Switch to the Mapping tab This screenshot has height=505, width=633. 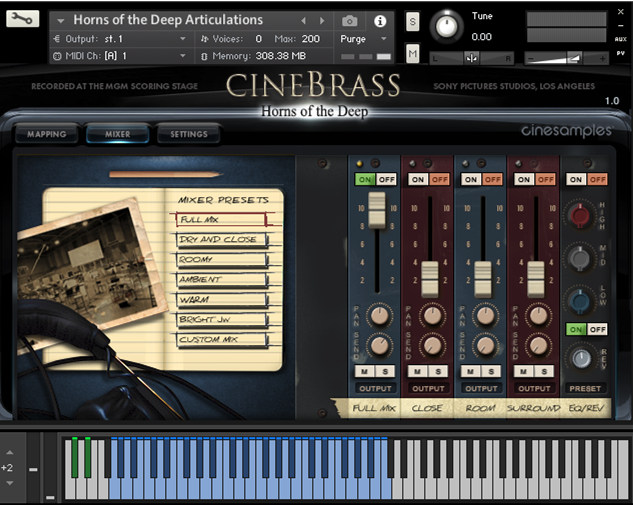(46, 134)
